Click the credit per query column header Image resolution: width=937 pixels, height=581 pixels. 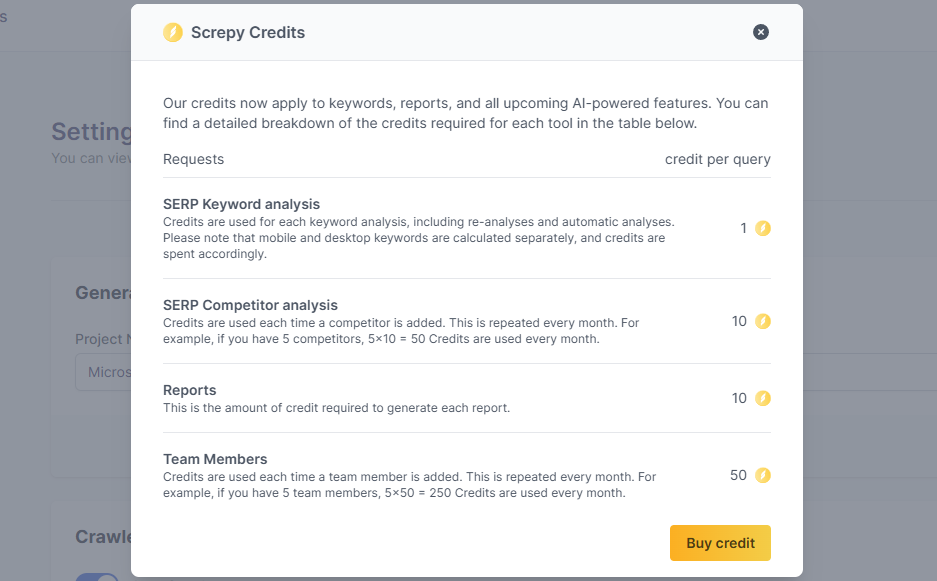[x=717, y=159]
